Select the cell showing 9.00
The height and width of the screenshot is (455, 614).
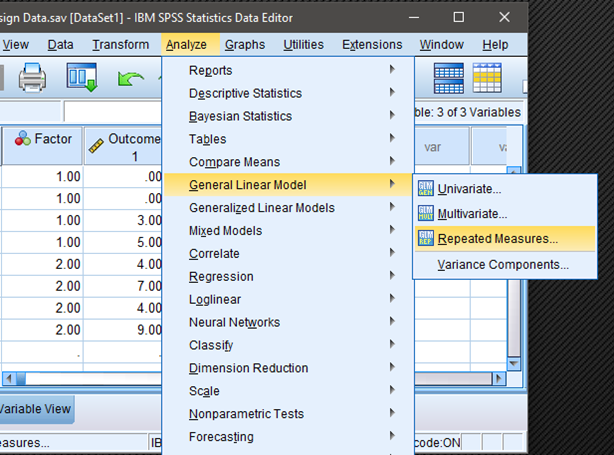pos(123,330)
